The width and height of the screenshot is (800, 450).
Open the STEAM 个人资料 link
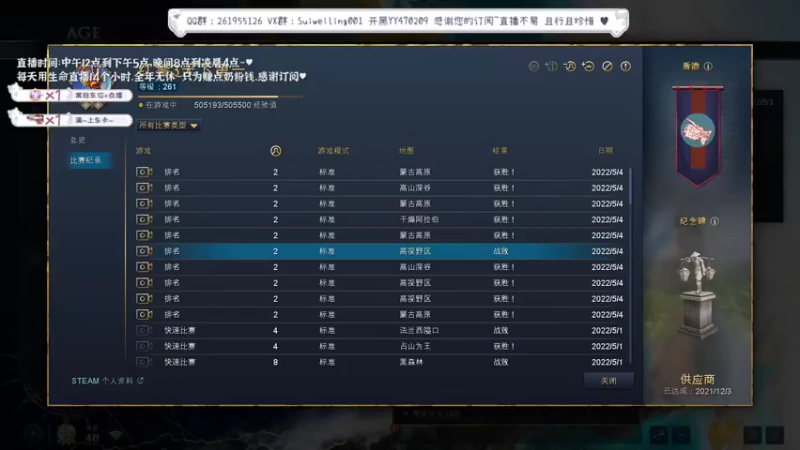click(102, 381)
